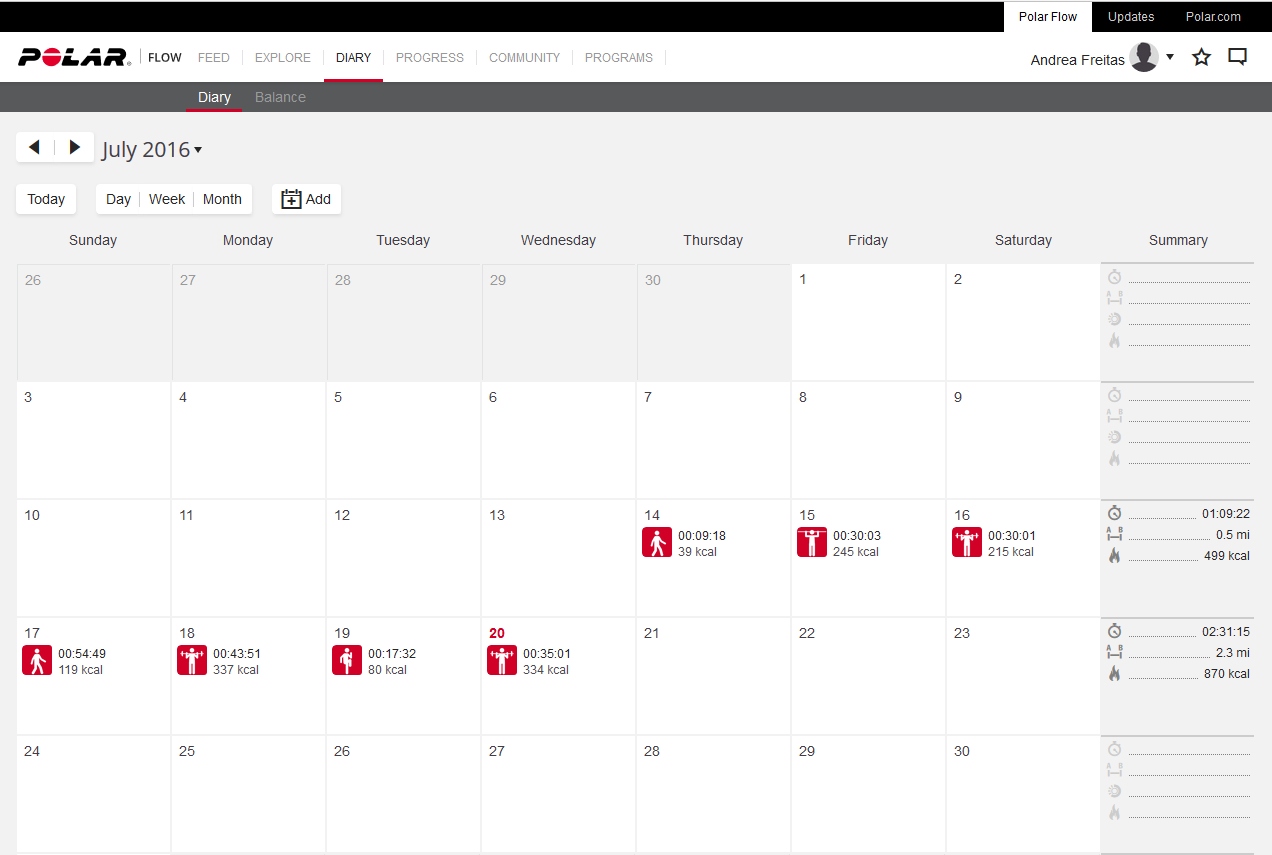Advance to next month with right arrow
Image resolution: width=1272 pixels, height=855 pixels.
(x=75, y=148)
